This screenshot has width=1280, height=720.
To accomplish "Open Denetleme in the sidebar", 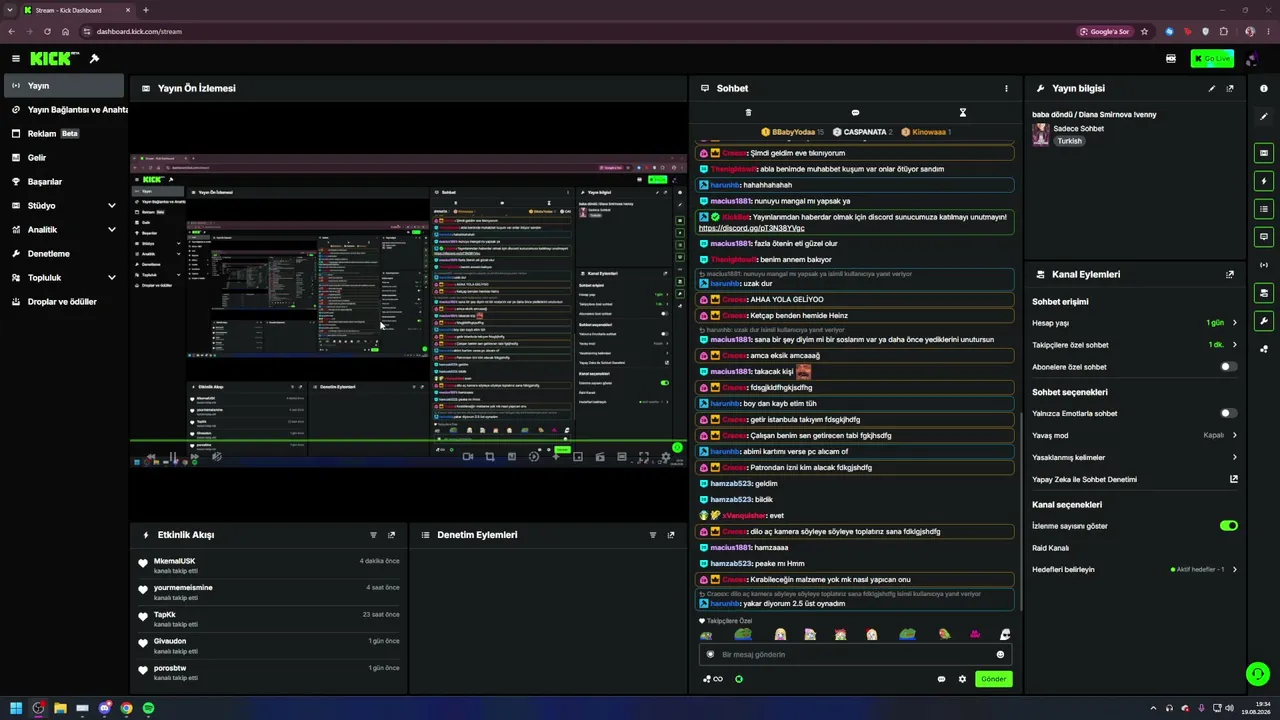I will pos(64,254).
